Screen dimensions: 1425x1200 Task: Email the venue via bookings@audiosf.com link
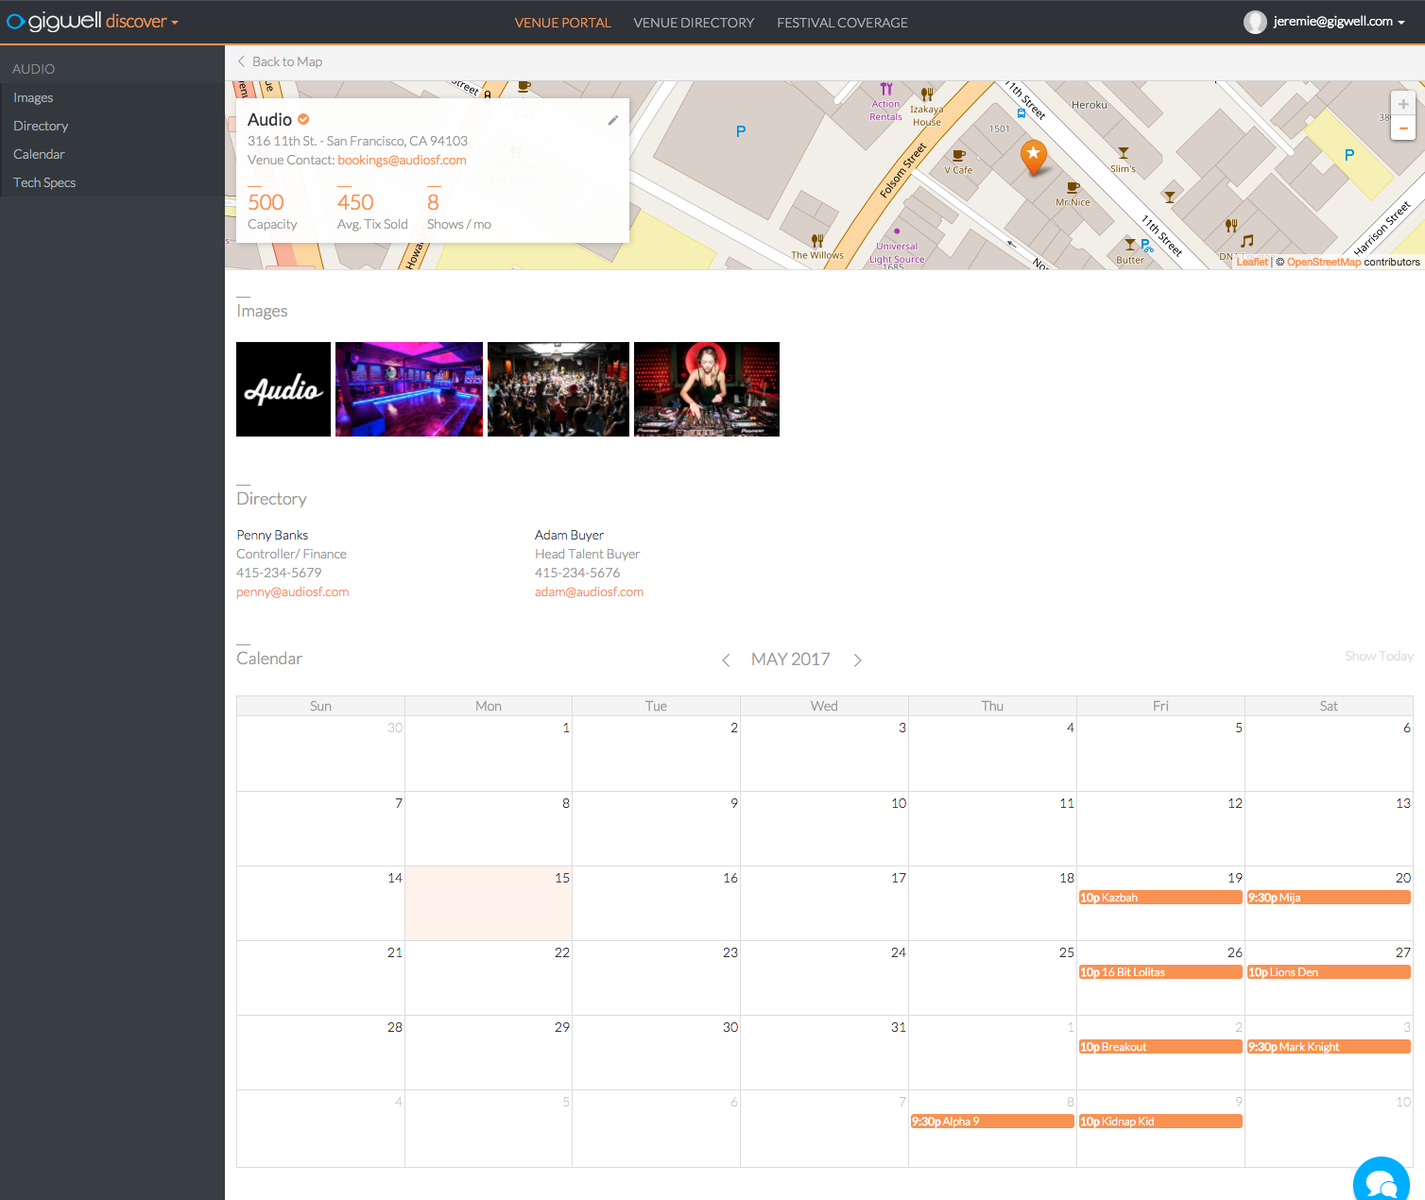402,159
